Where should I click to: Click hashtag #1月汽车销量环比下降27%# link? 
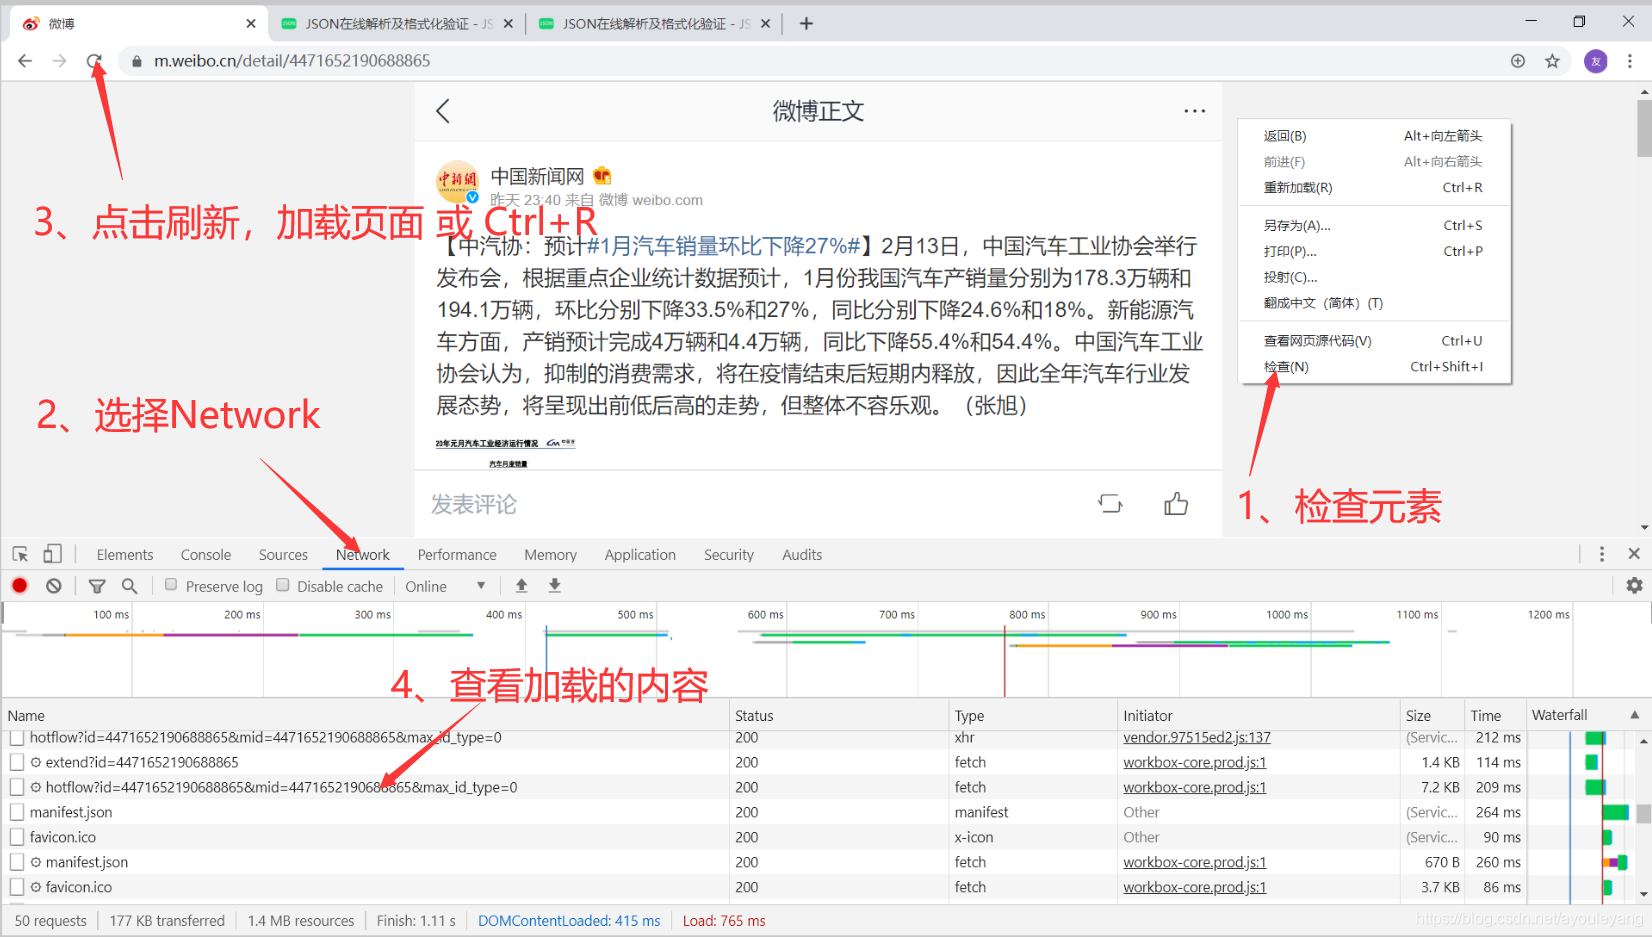coord(723,246)
